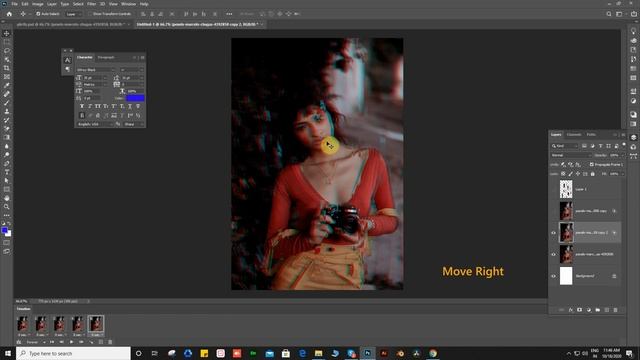Select the Eraser tool

click(7, 129)
